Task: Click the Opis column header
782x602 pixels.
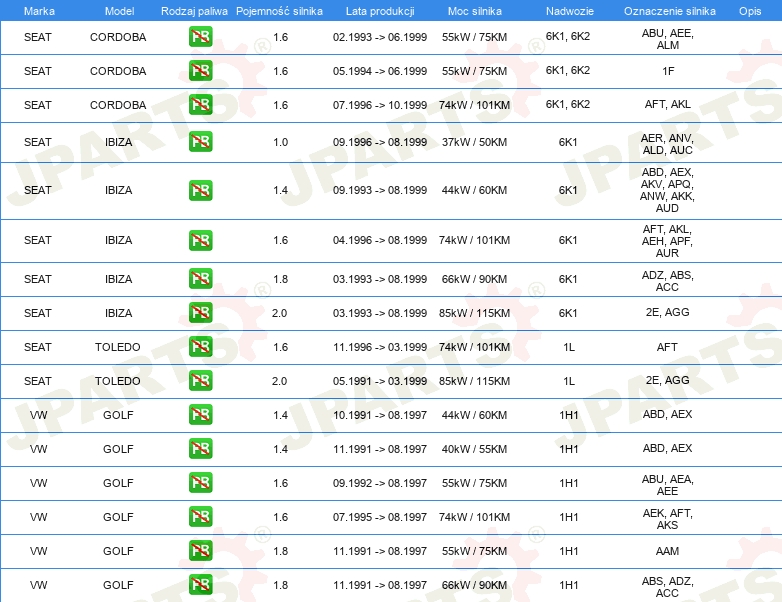Action: pos(750,11)
